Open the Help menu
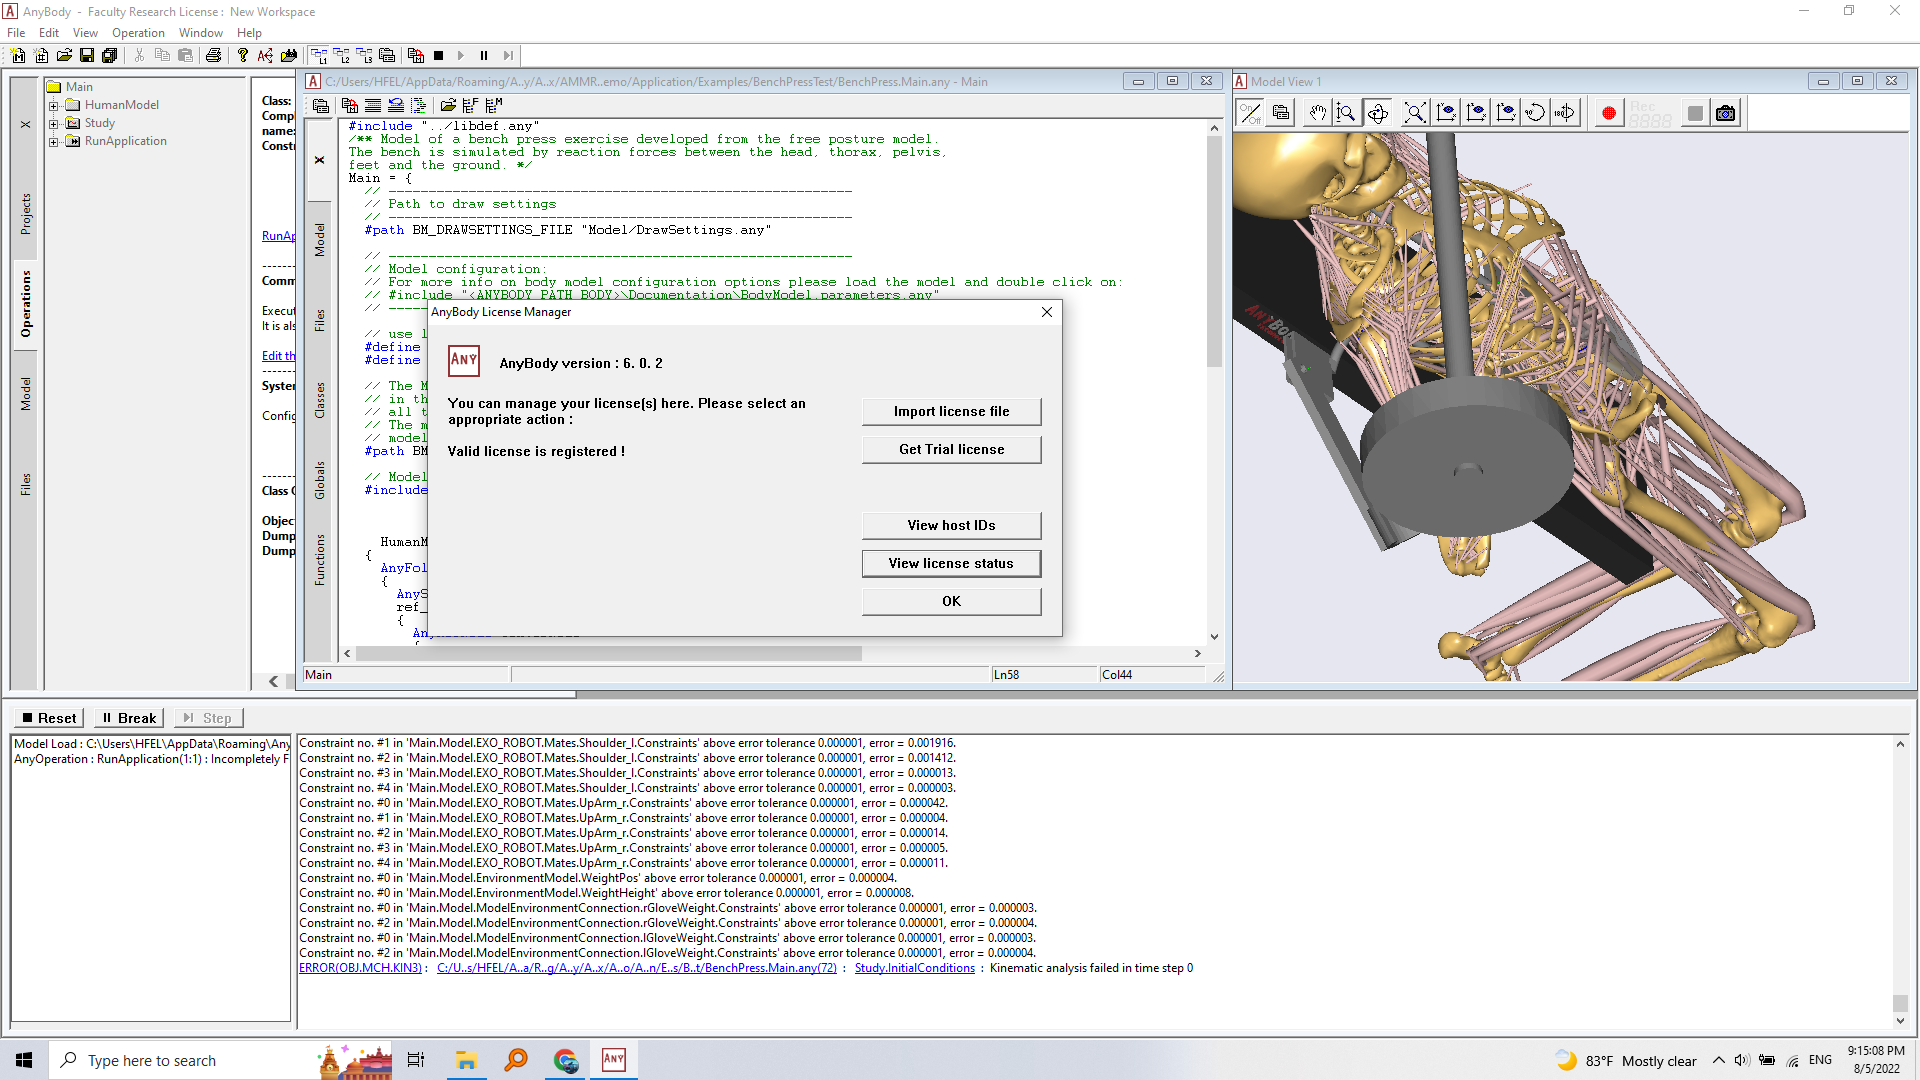The image size is (1920, 1080). [249, 33]
